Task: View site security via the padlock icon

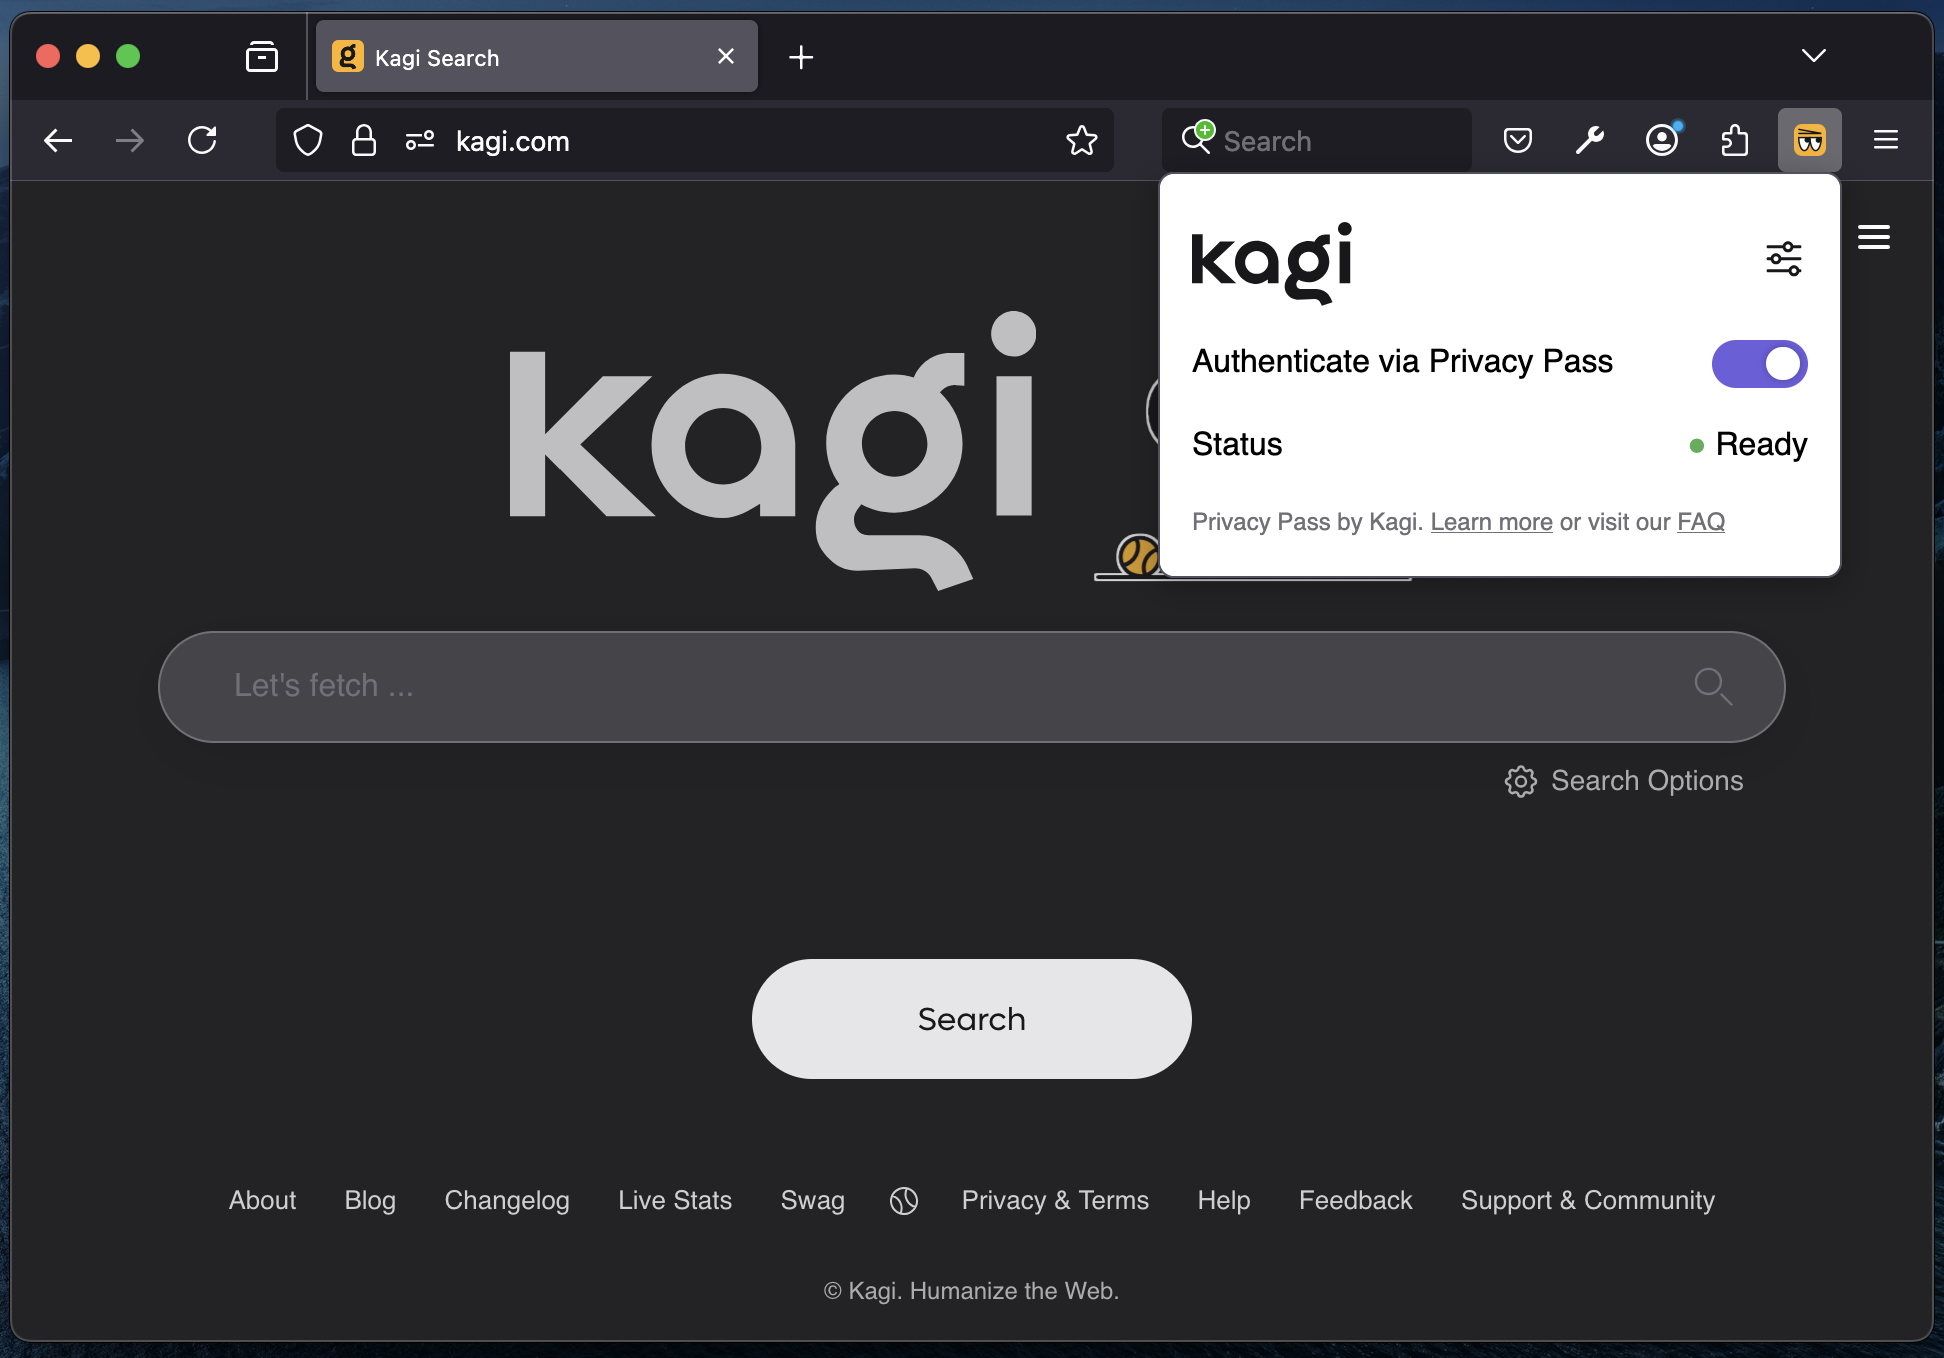Action: pyautogui.click(x=364, y=141)
